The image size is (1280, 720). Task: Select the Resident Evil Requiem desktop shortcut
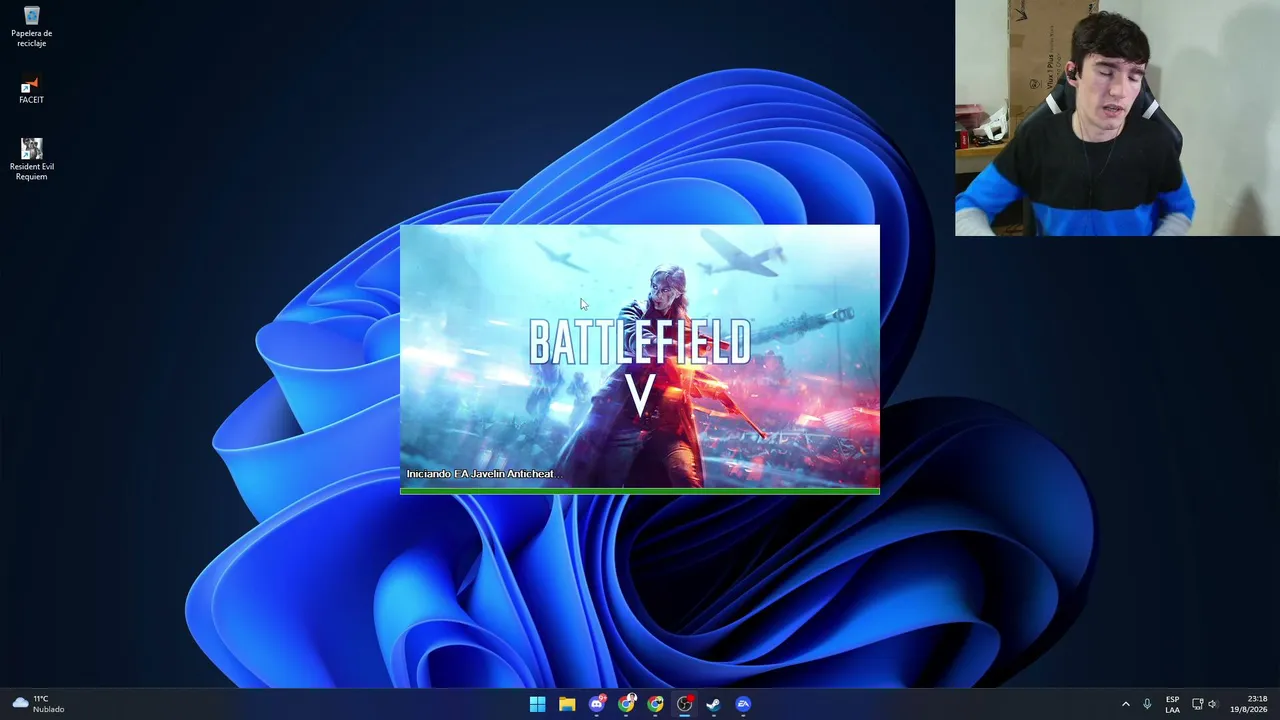click(x=32, y=160)
